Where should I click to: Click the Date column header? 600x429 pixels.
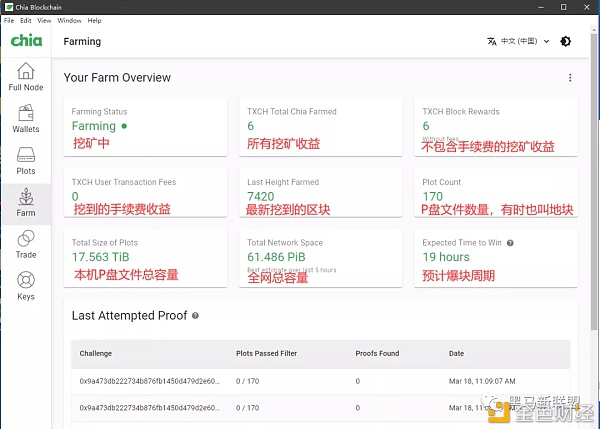point(457,354)
